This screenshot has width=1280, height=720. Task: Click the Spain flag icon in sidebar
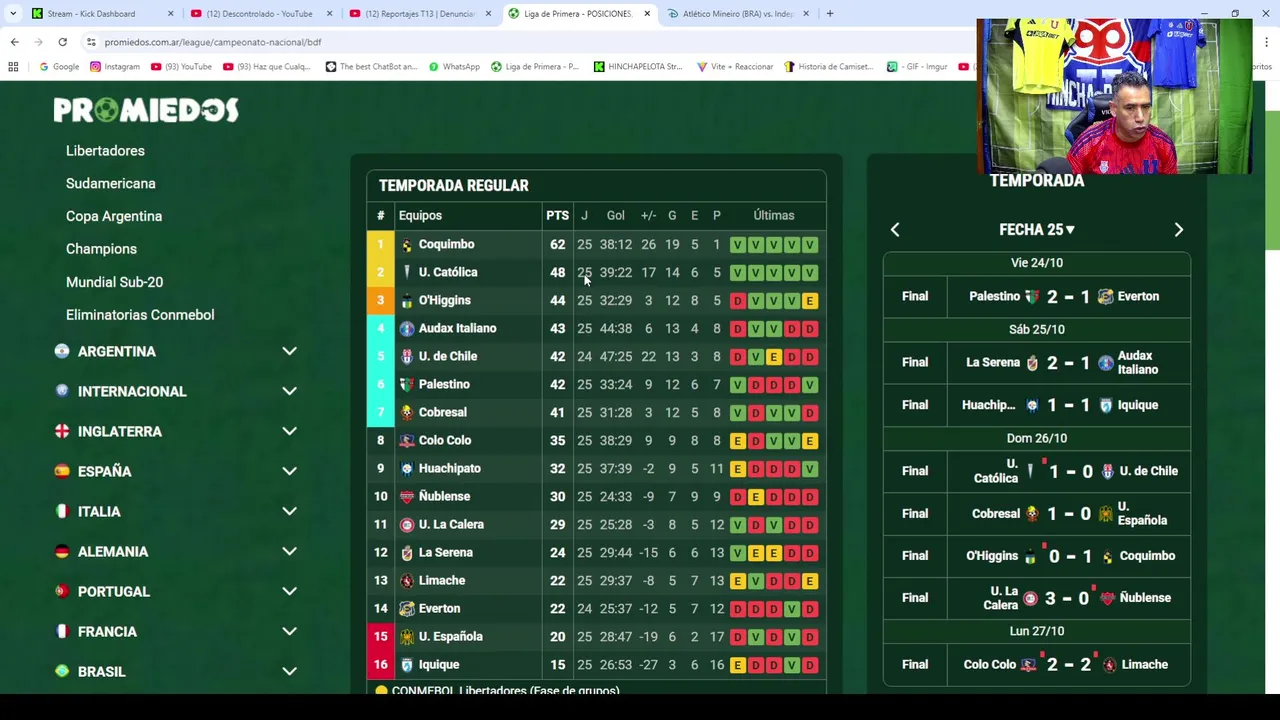[x=62, y=471]
